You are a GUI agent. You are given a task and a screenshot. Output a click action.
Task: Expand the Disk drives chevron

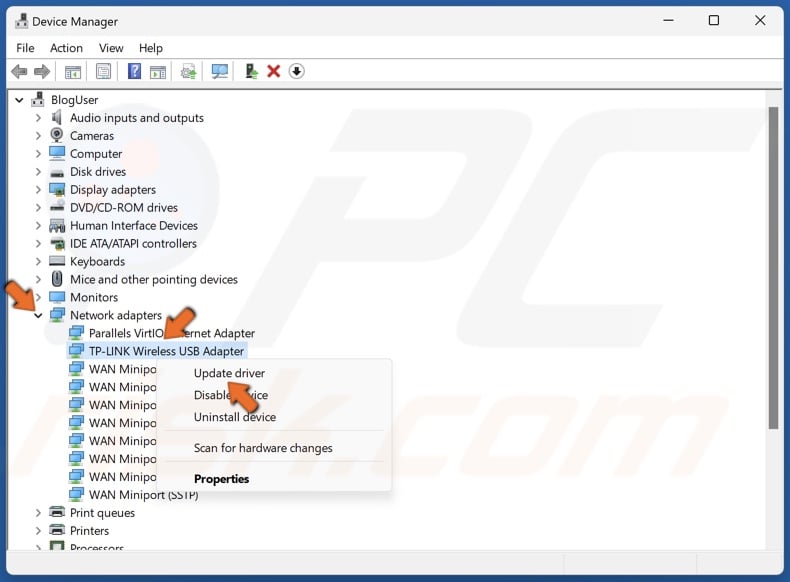click(x=38, y=172)
